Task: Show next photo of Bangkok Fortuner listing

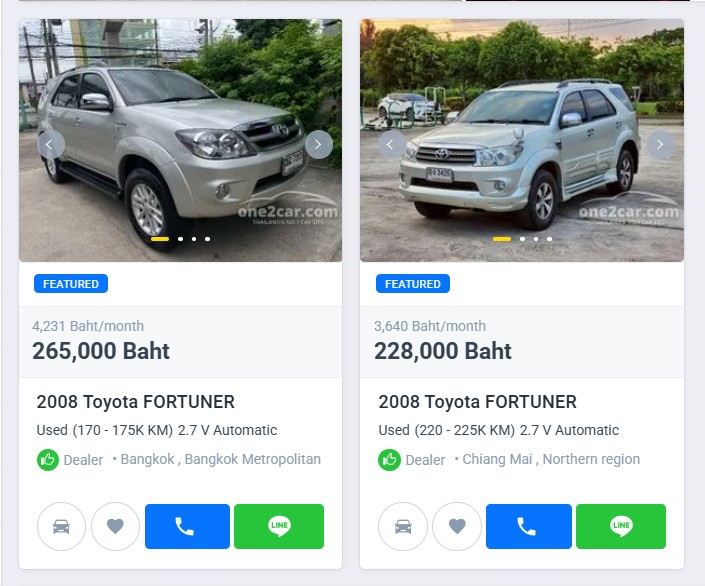Action: [318, 144]
